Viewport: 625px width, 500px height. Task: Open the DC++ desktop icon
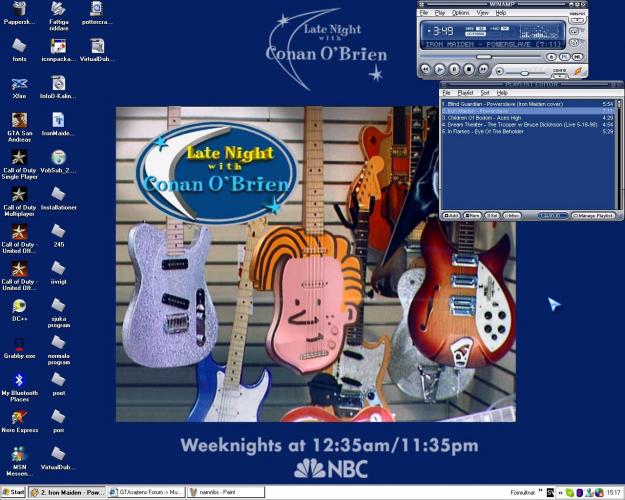point(19,310)
